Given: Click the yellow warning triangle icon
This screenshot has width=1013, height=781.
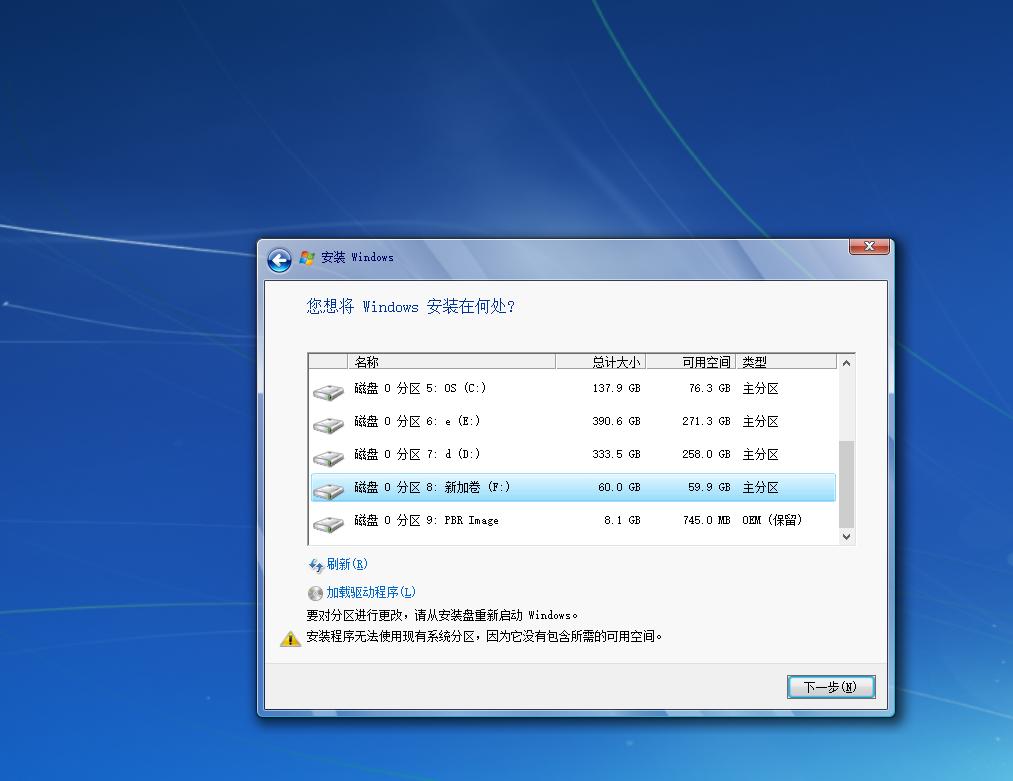Looking at the screenshot, I should (290, 638).
